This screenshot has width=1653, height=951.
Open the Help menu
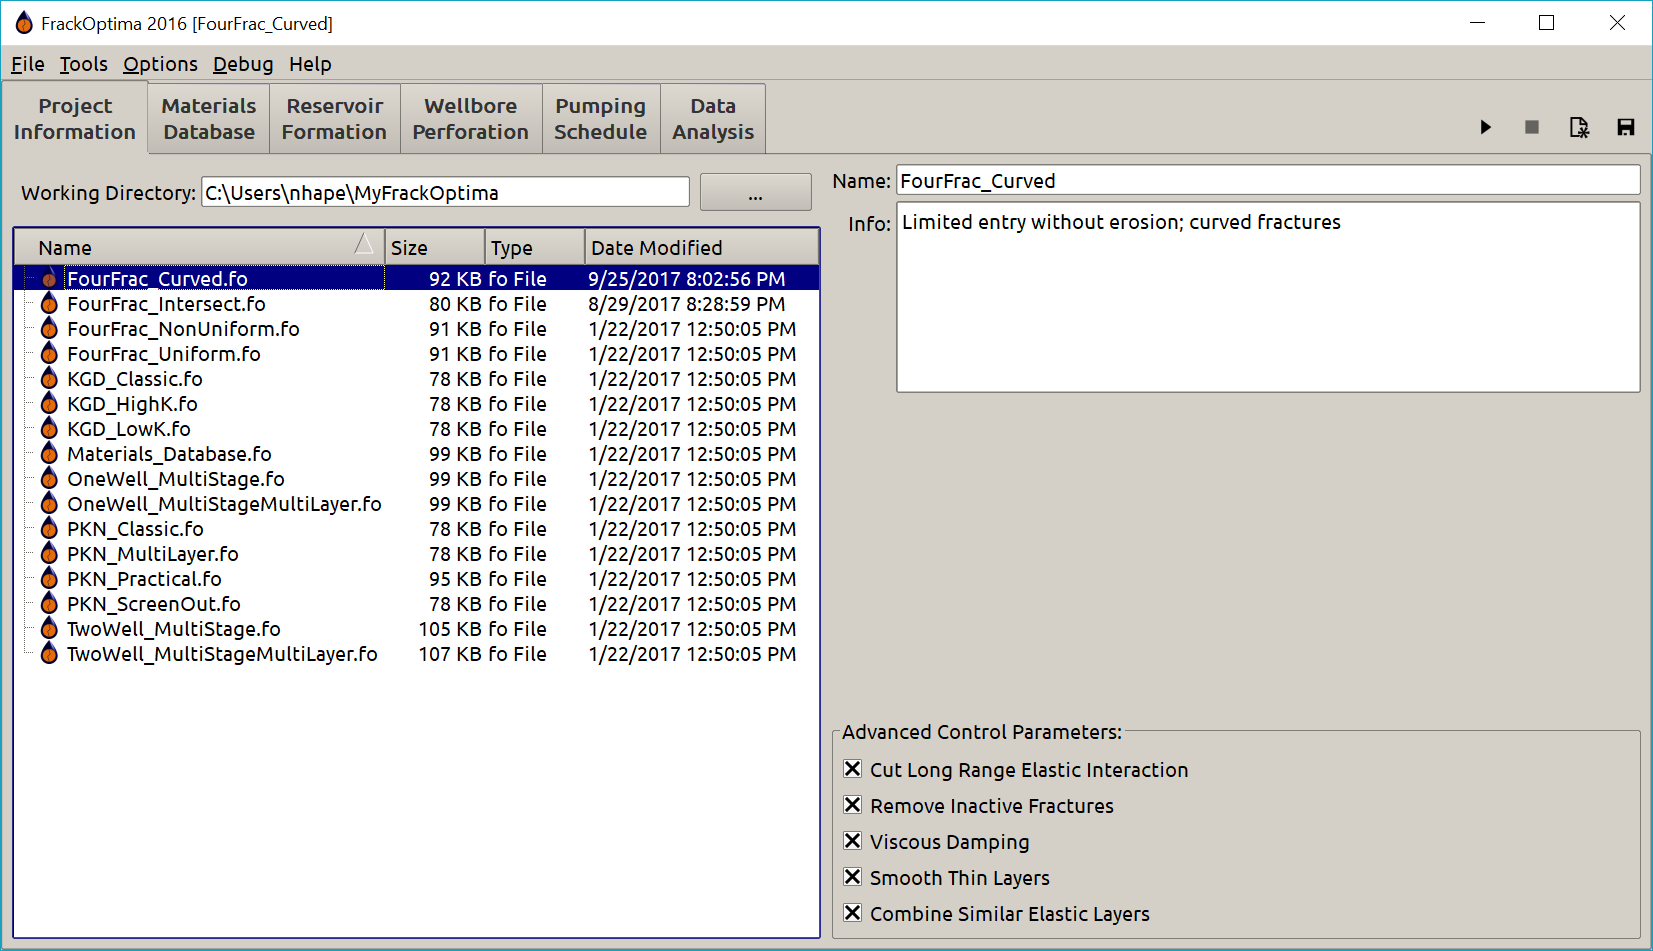click(x=310, y=64)
